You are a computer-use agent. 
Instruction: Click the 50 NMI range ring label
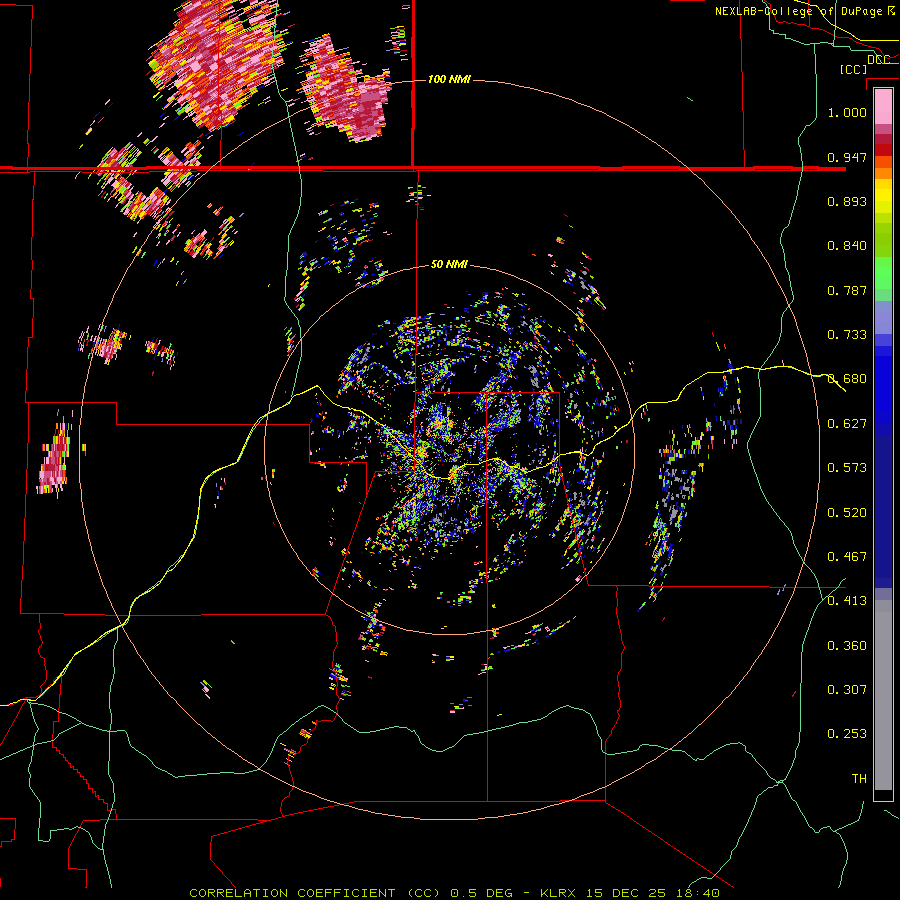(x=449, y=264)
